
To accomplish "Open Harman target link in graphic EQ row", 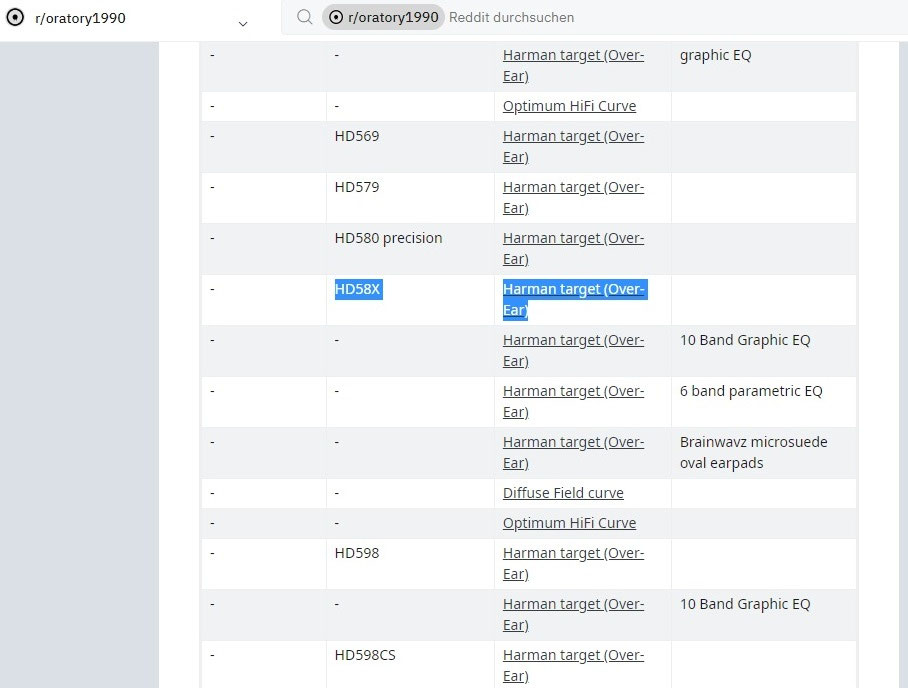I will pyautogui.click(x=573, y=65).
